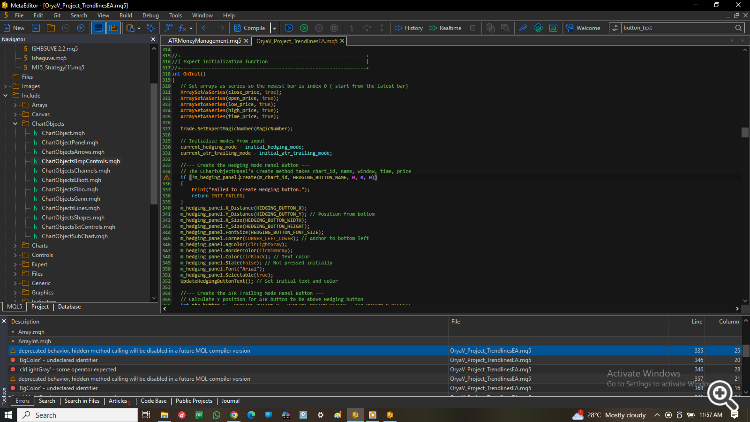Open the dropdown arrow beside the find-in-files icon
This screenshot has width=750, height=422.
pos(139,28)
